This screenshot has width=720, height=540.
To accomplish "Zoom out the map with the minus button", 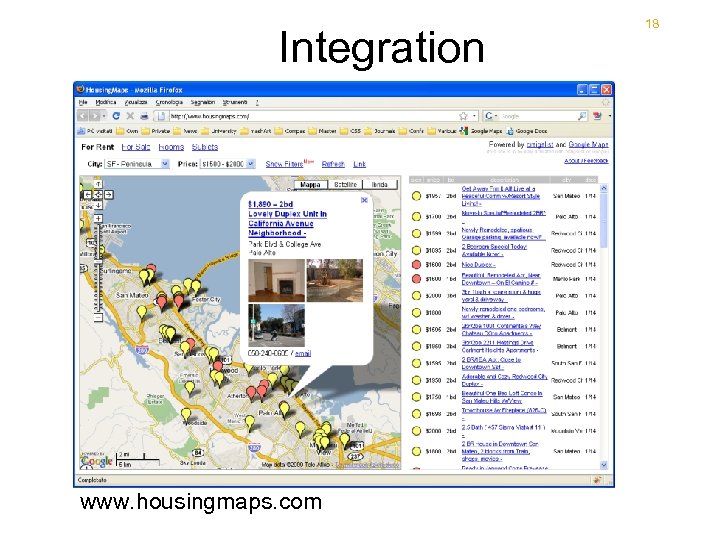I will click(98, 317).
